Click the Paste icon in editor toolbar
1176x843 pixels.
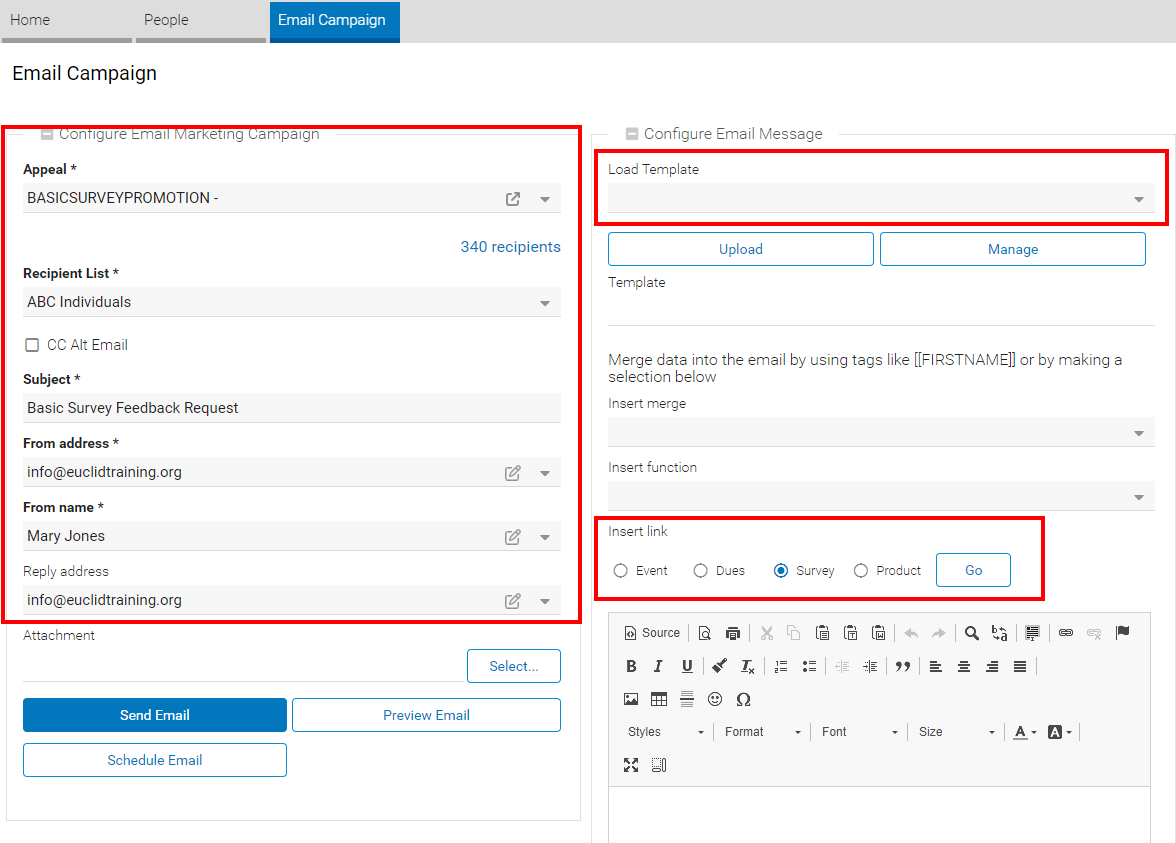click(822, 633)
